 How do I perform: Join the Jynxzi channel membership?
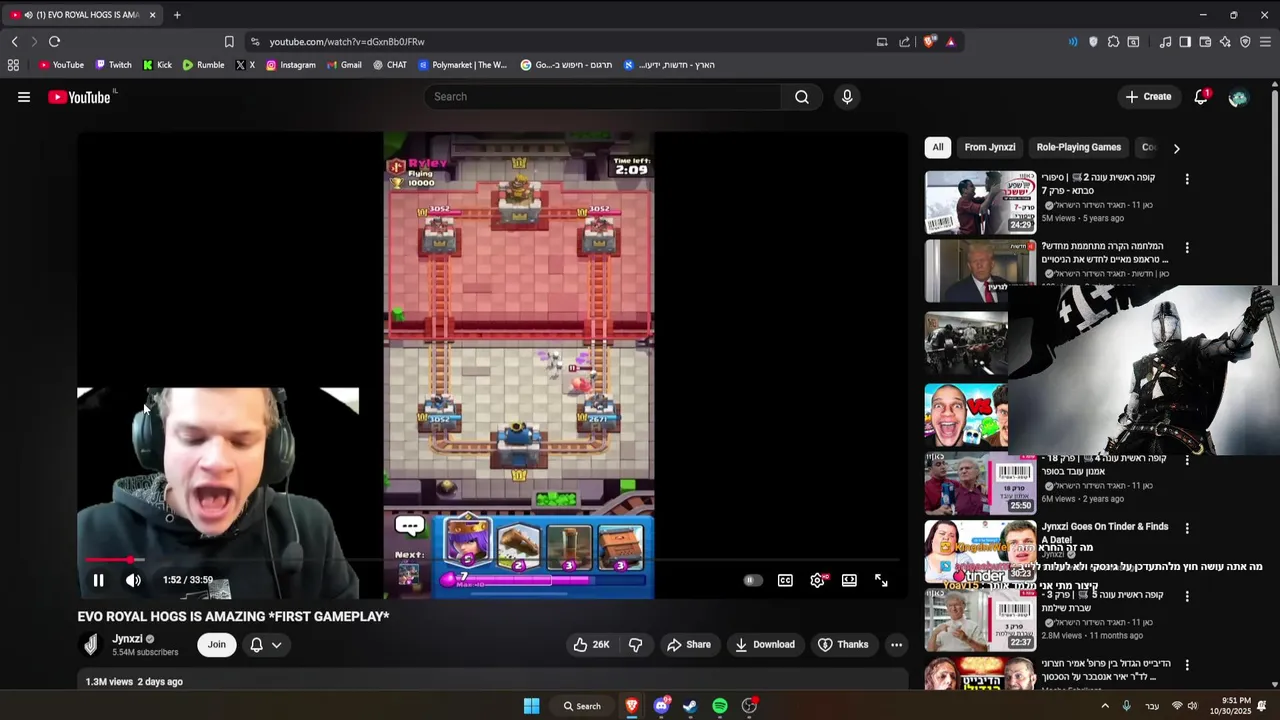click(x=217, y=645)
